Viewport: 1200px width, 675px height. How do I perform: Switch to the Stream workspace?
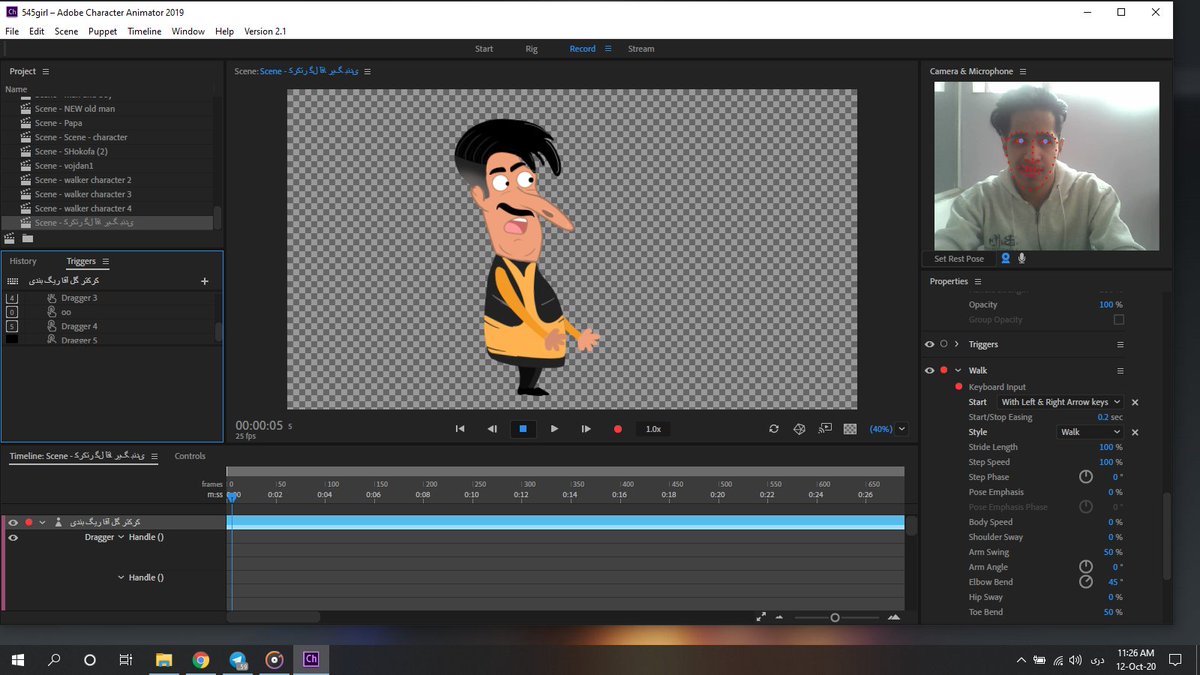tap(641, 48)
